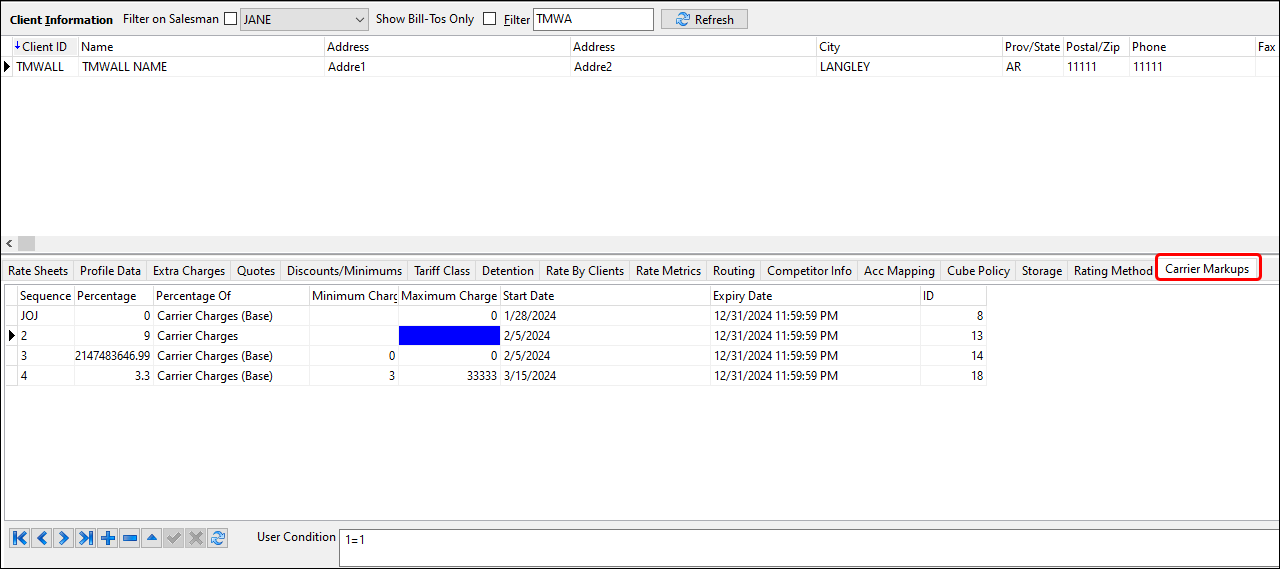Click the Start Date column header
The height and width of the screenshot is (569, 1280).
[605, 296]
